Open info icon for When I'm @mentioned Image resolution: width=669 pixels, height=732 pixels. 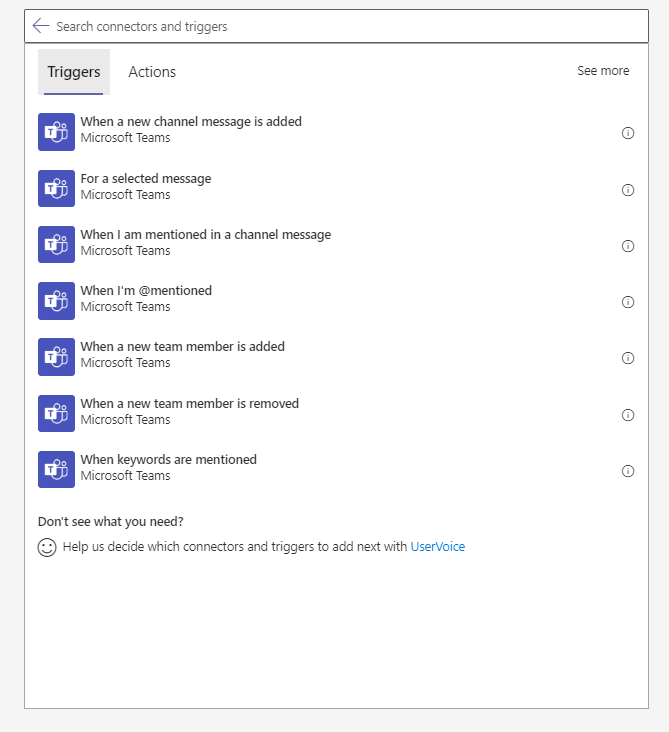coord(627,302)
